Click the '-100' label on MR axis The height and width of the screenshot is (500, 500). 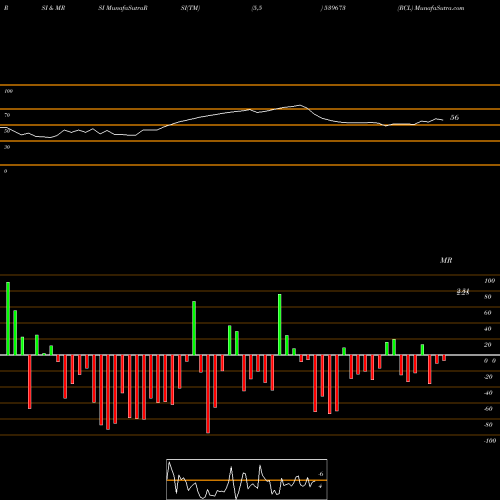(489, 441)
